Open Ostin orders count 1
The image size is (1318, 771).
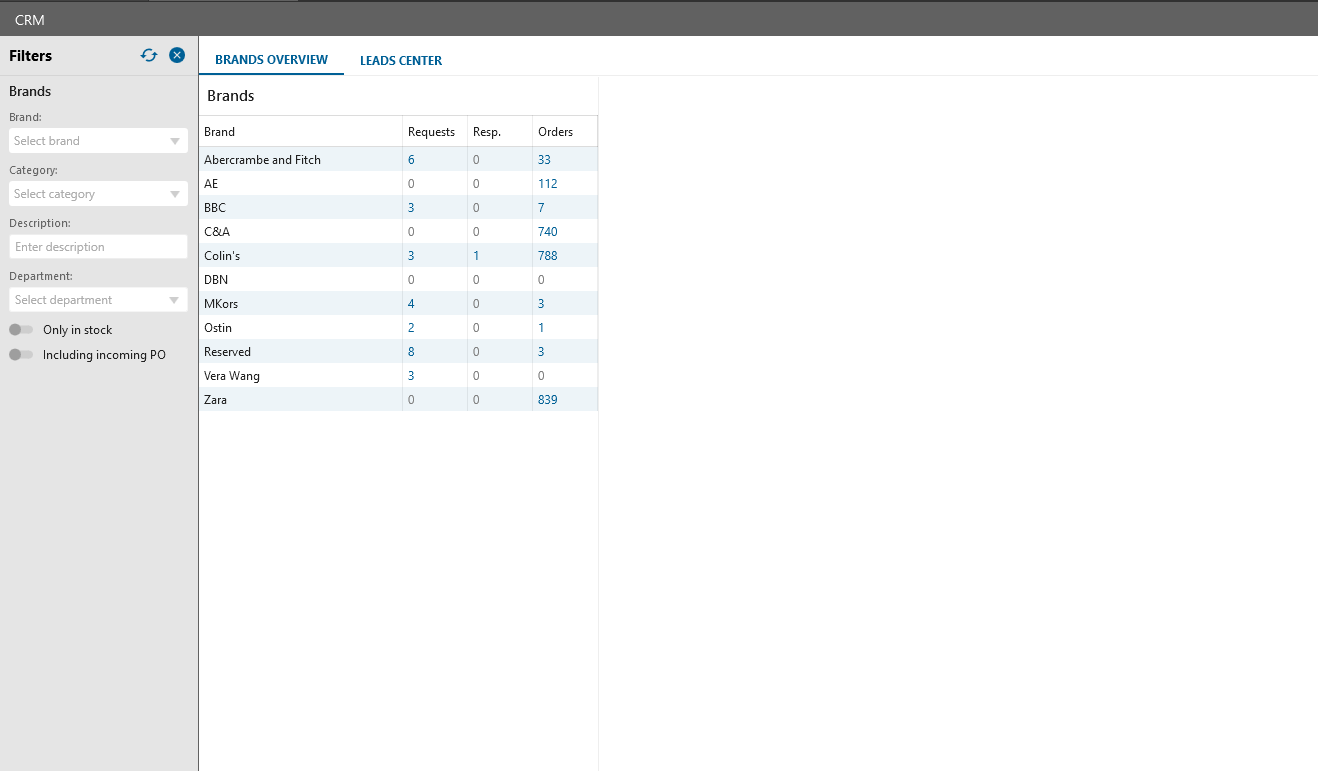(541, 328)
